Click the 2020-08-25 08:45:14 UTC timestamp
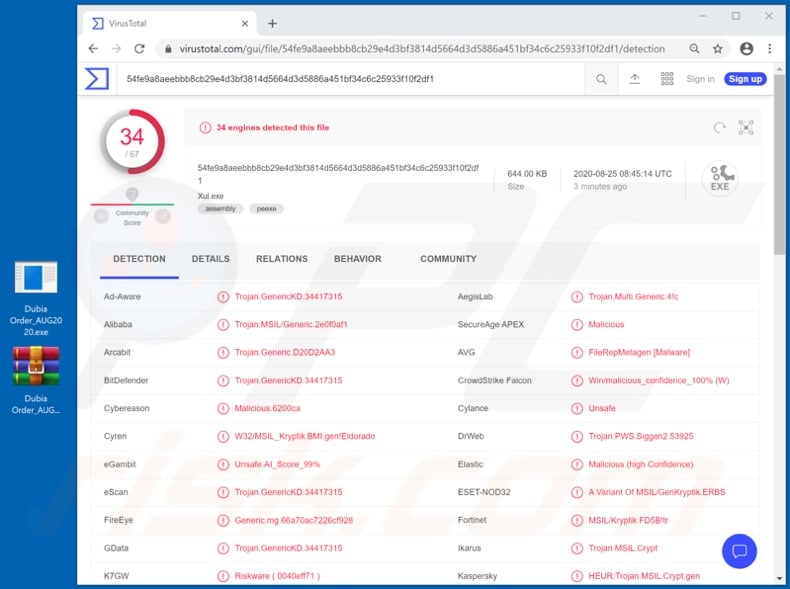 pos(622,174)
